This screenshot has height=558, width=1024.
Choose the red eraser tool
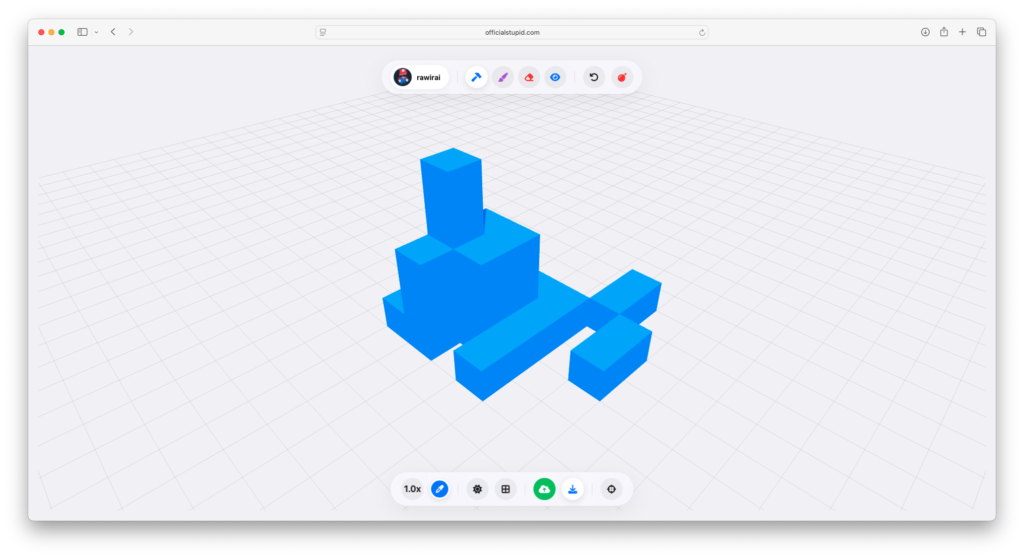click(529, 77)
